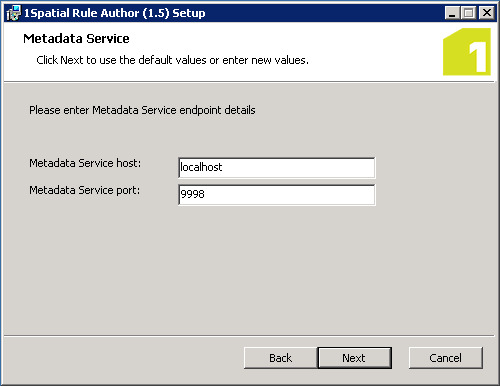Image resolution: width=500 pixels, height=386 pixels.
Task: Focus the Metadata Service port field
Action: point(277,195)
